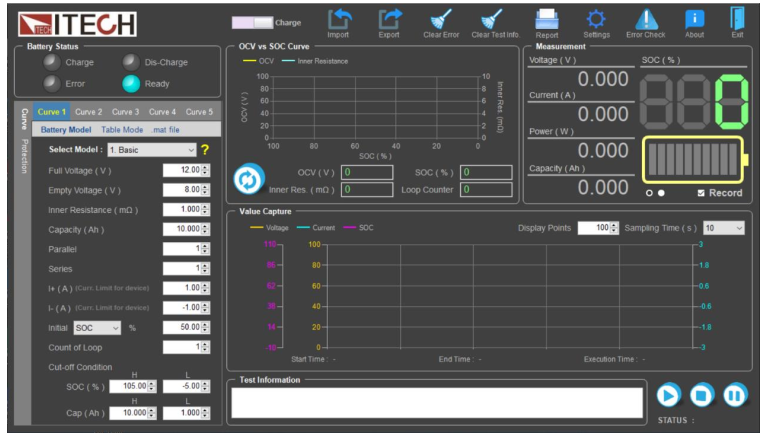This screenshot has height=441, width=771.
Task: Open the About info icon
Action: point(694,19)
